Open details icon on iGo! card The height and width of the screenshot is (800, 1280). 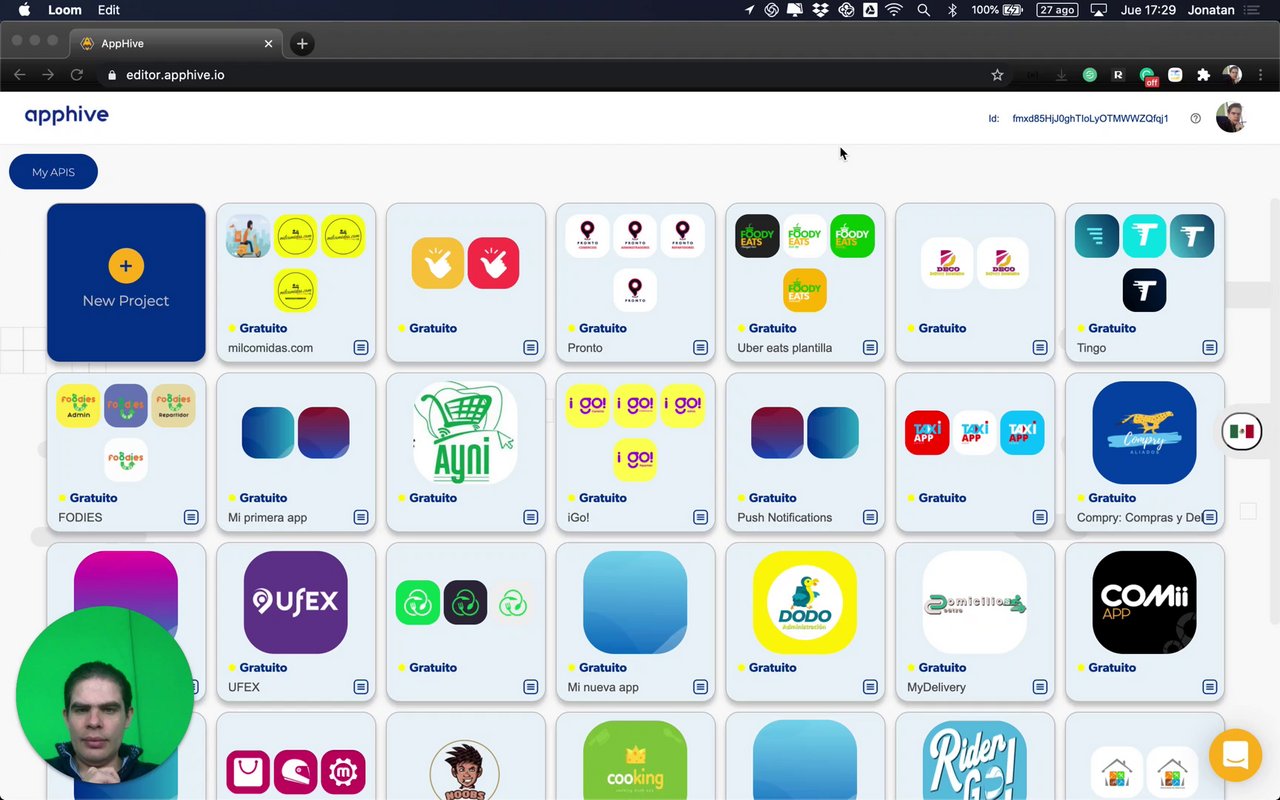coord(700,517)
